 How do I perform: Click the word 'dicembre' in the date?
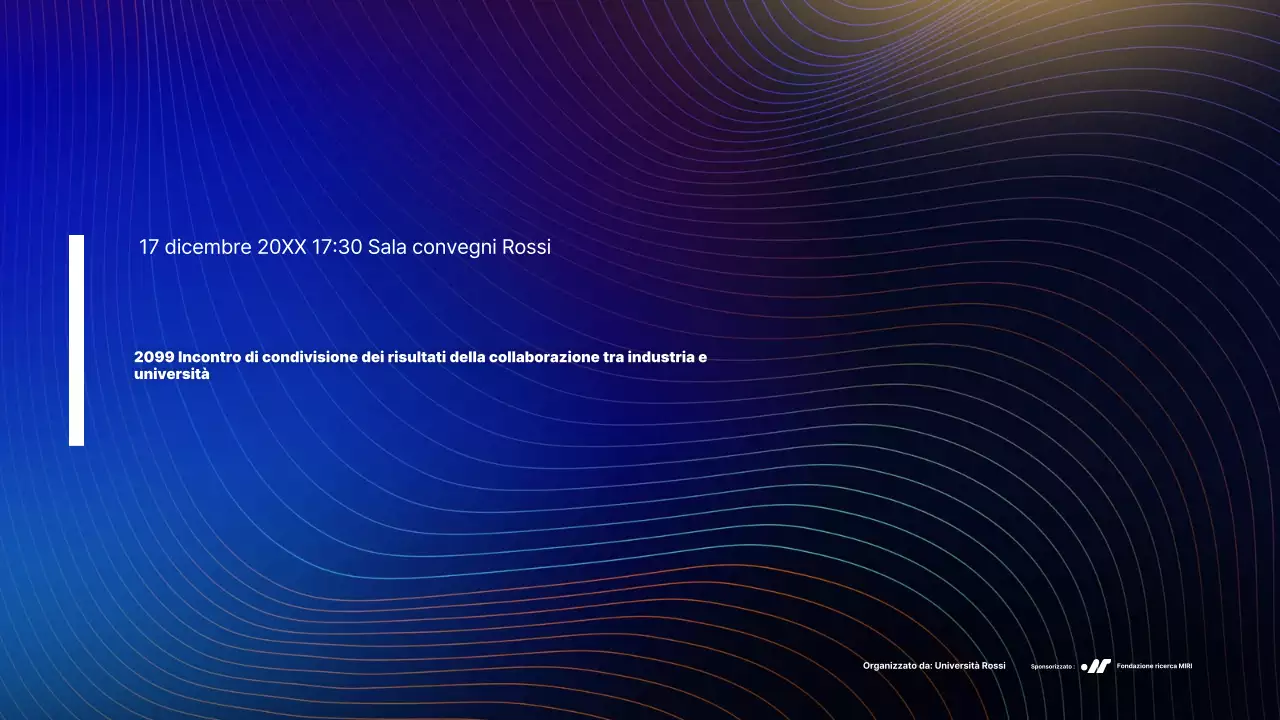[x=208, y=247]
